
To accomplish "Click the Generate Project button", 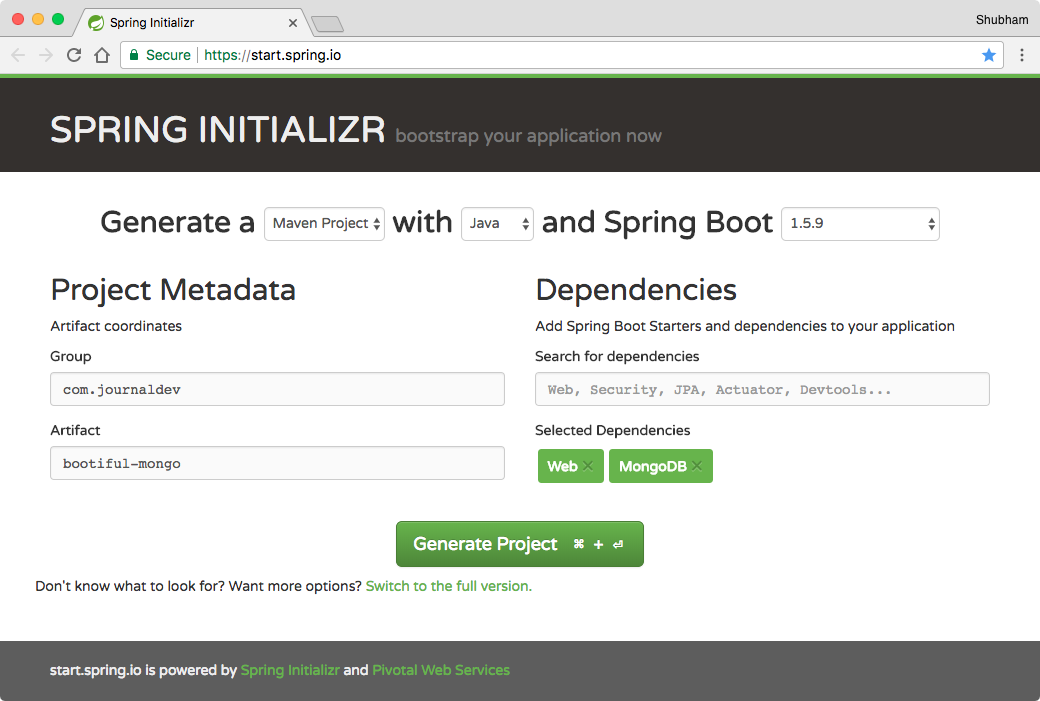I will [x=519, y=544].
